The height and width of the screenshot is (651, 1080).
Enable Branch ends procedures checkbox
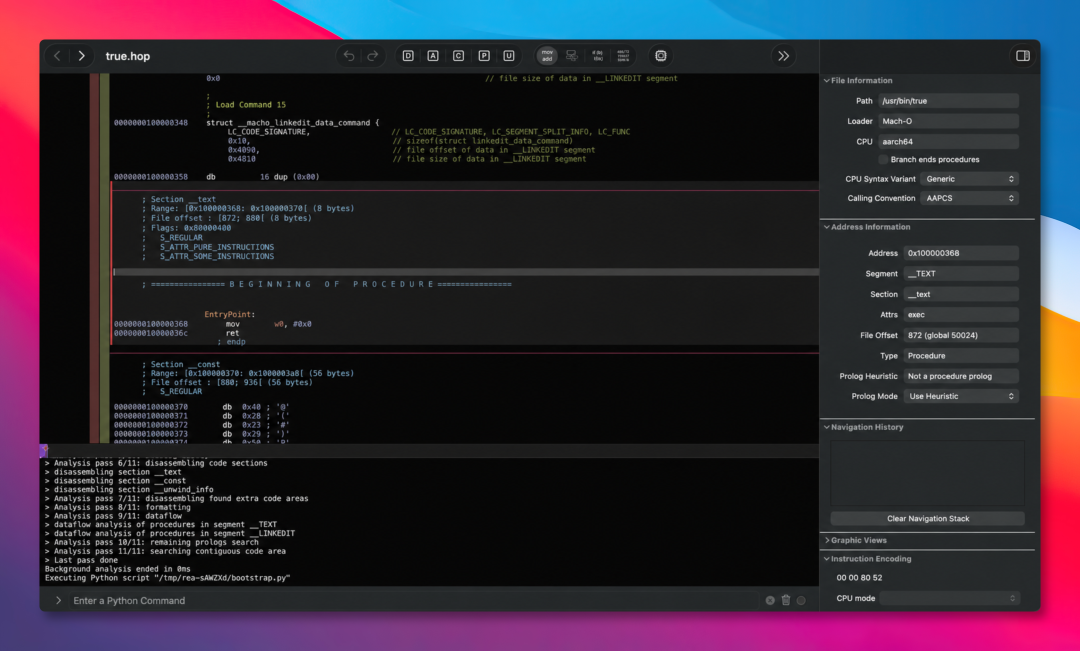click(883, 160)
